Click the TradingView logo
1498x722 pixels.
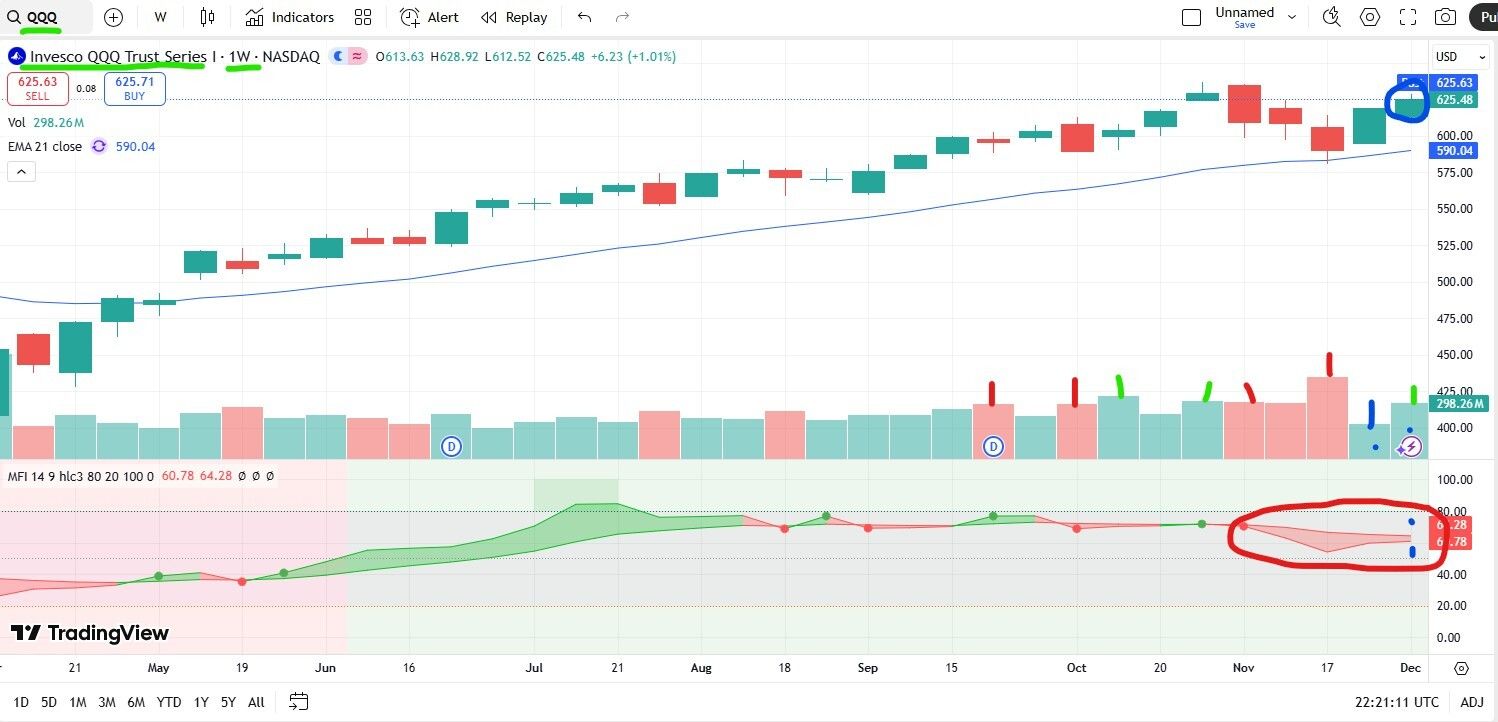point(90,633)
